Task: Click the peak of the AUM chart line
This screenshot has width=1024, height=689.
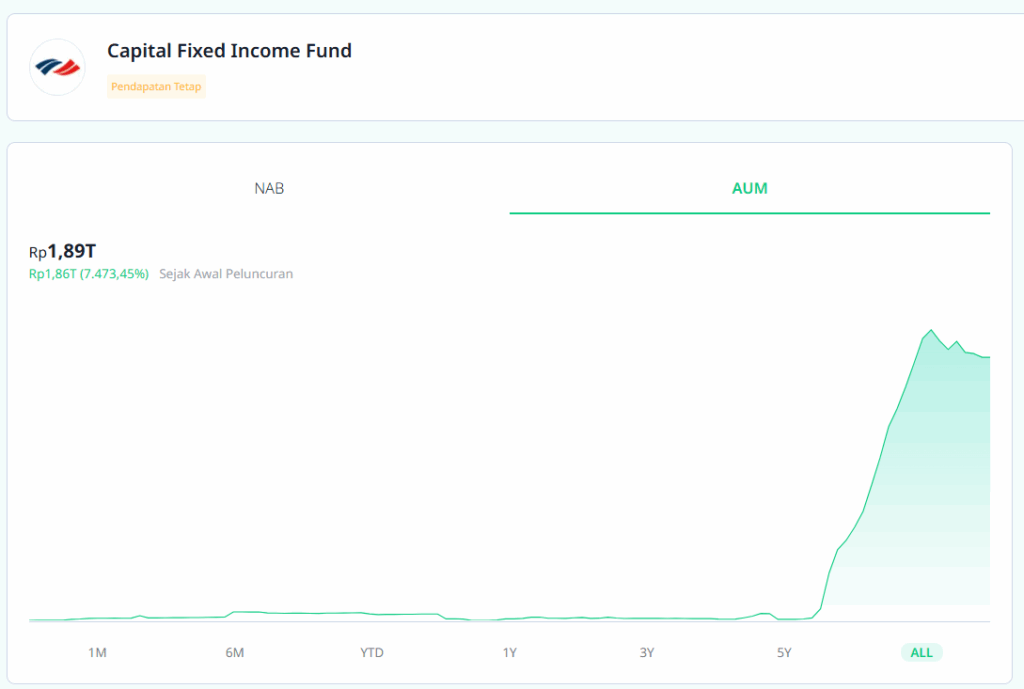Action: coord(931,330)
